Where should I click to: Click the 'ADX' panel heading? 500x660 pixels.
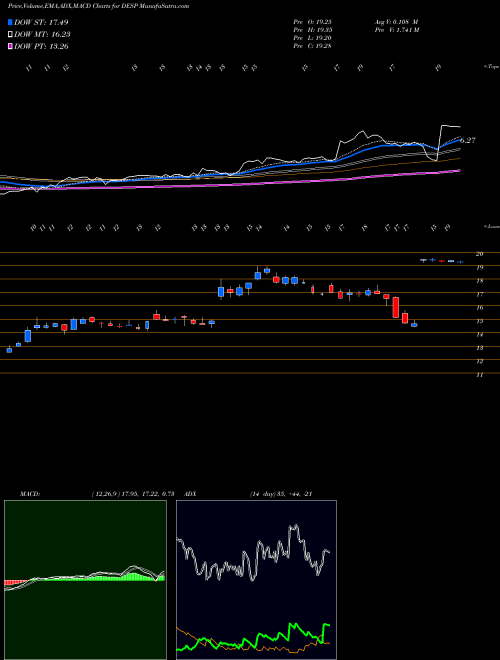(191, 494)
